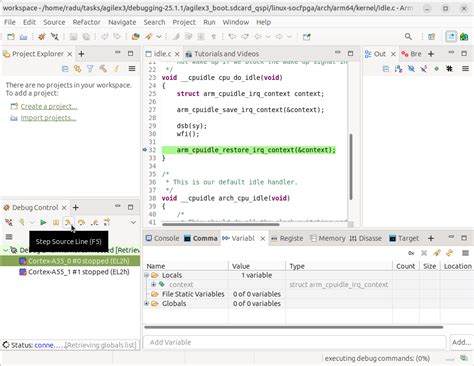Maximize the editor area panel
Screen dimensions: 474x366
[x=350, y=53]
